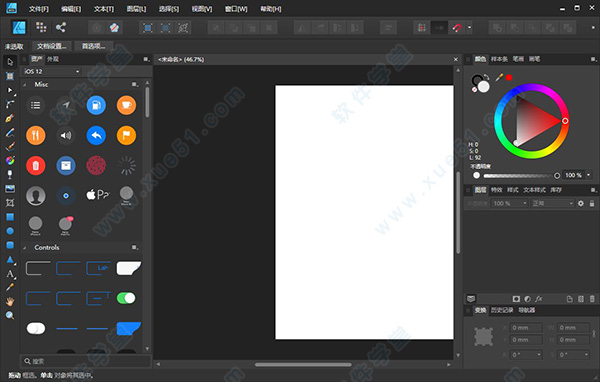This screenshot has height=382, width=600.
Task: Expand the toolbar overflow arrow
Action: click(x=593, y=28)
